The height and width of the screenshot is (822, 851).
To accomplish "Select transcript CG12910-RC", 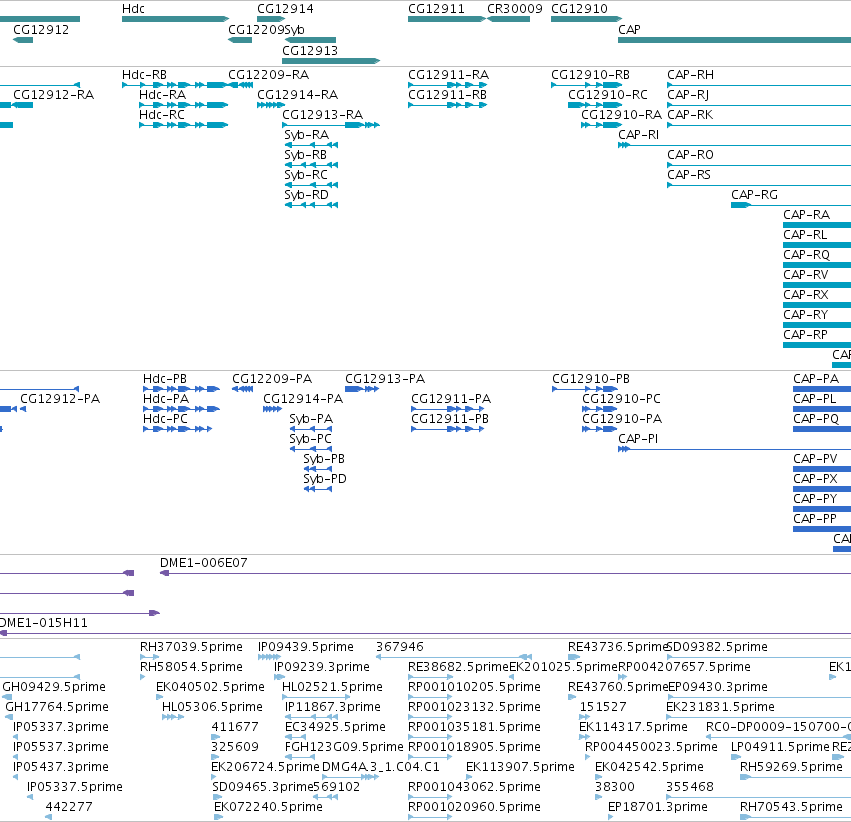I will 595,105.
